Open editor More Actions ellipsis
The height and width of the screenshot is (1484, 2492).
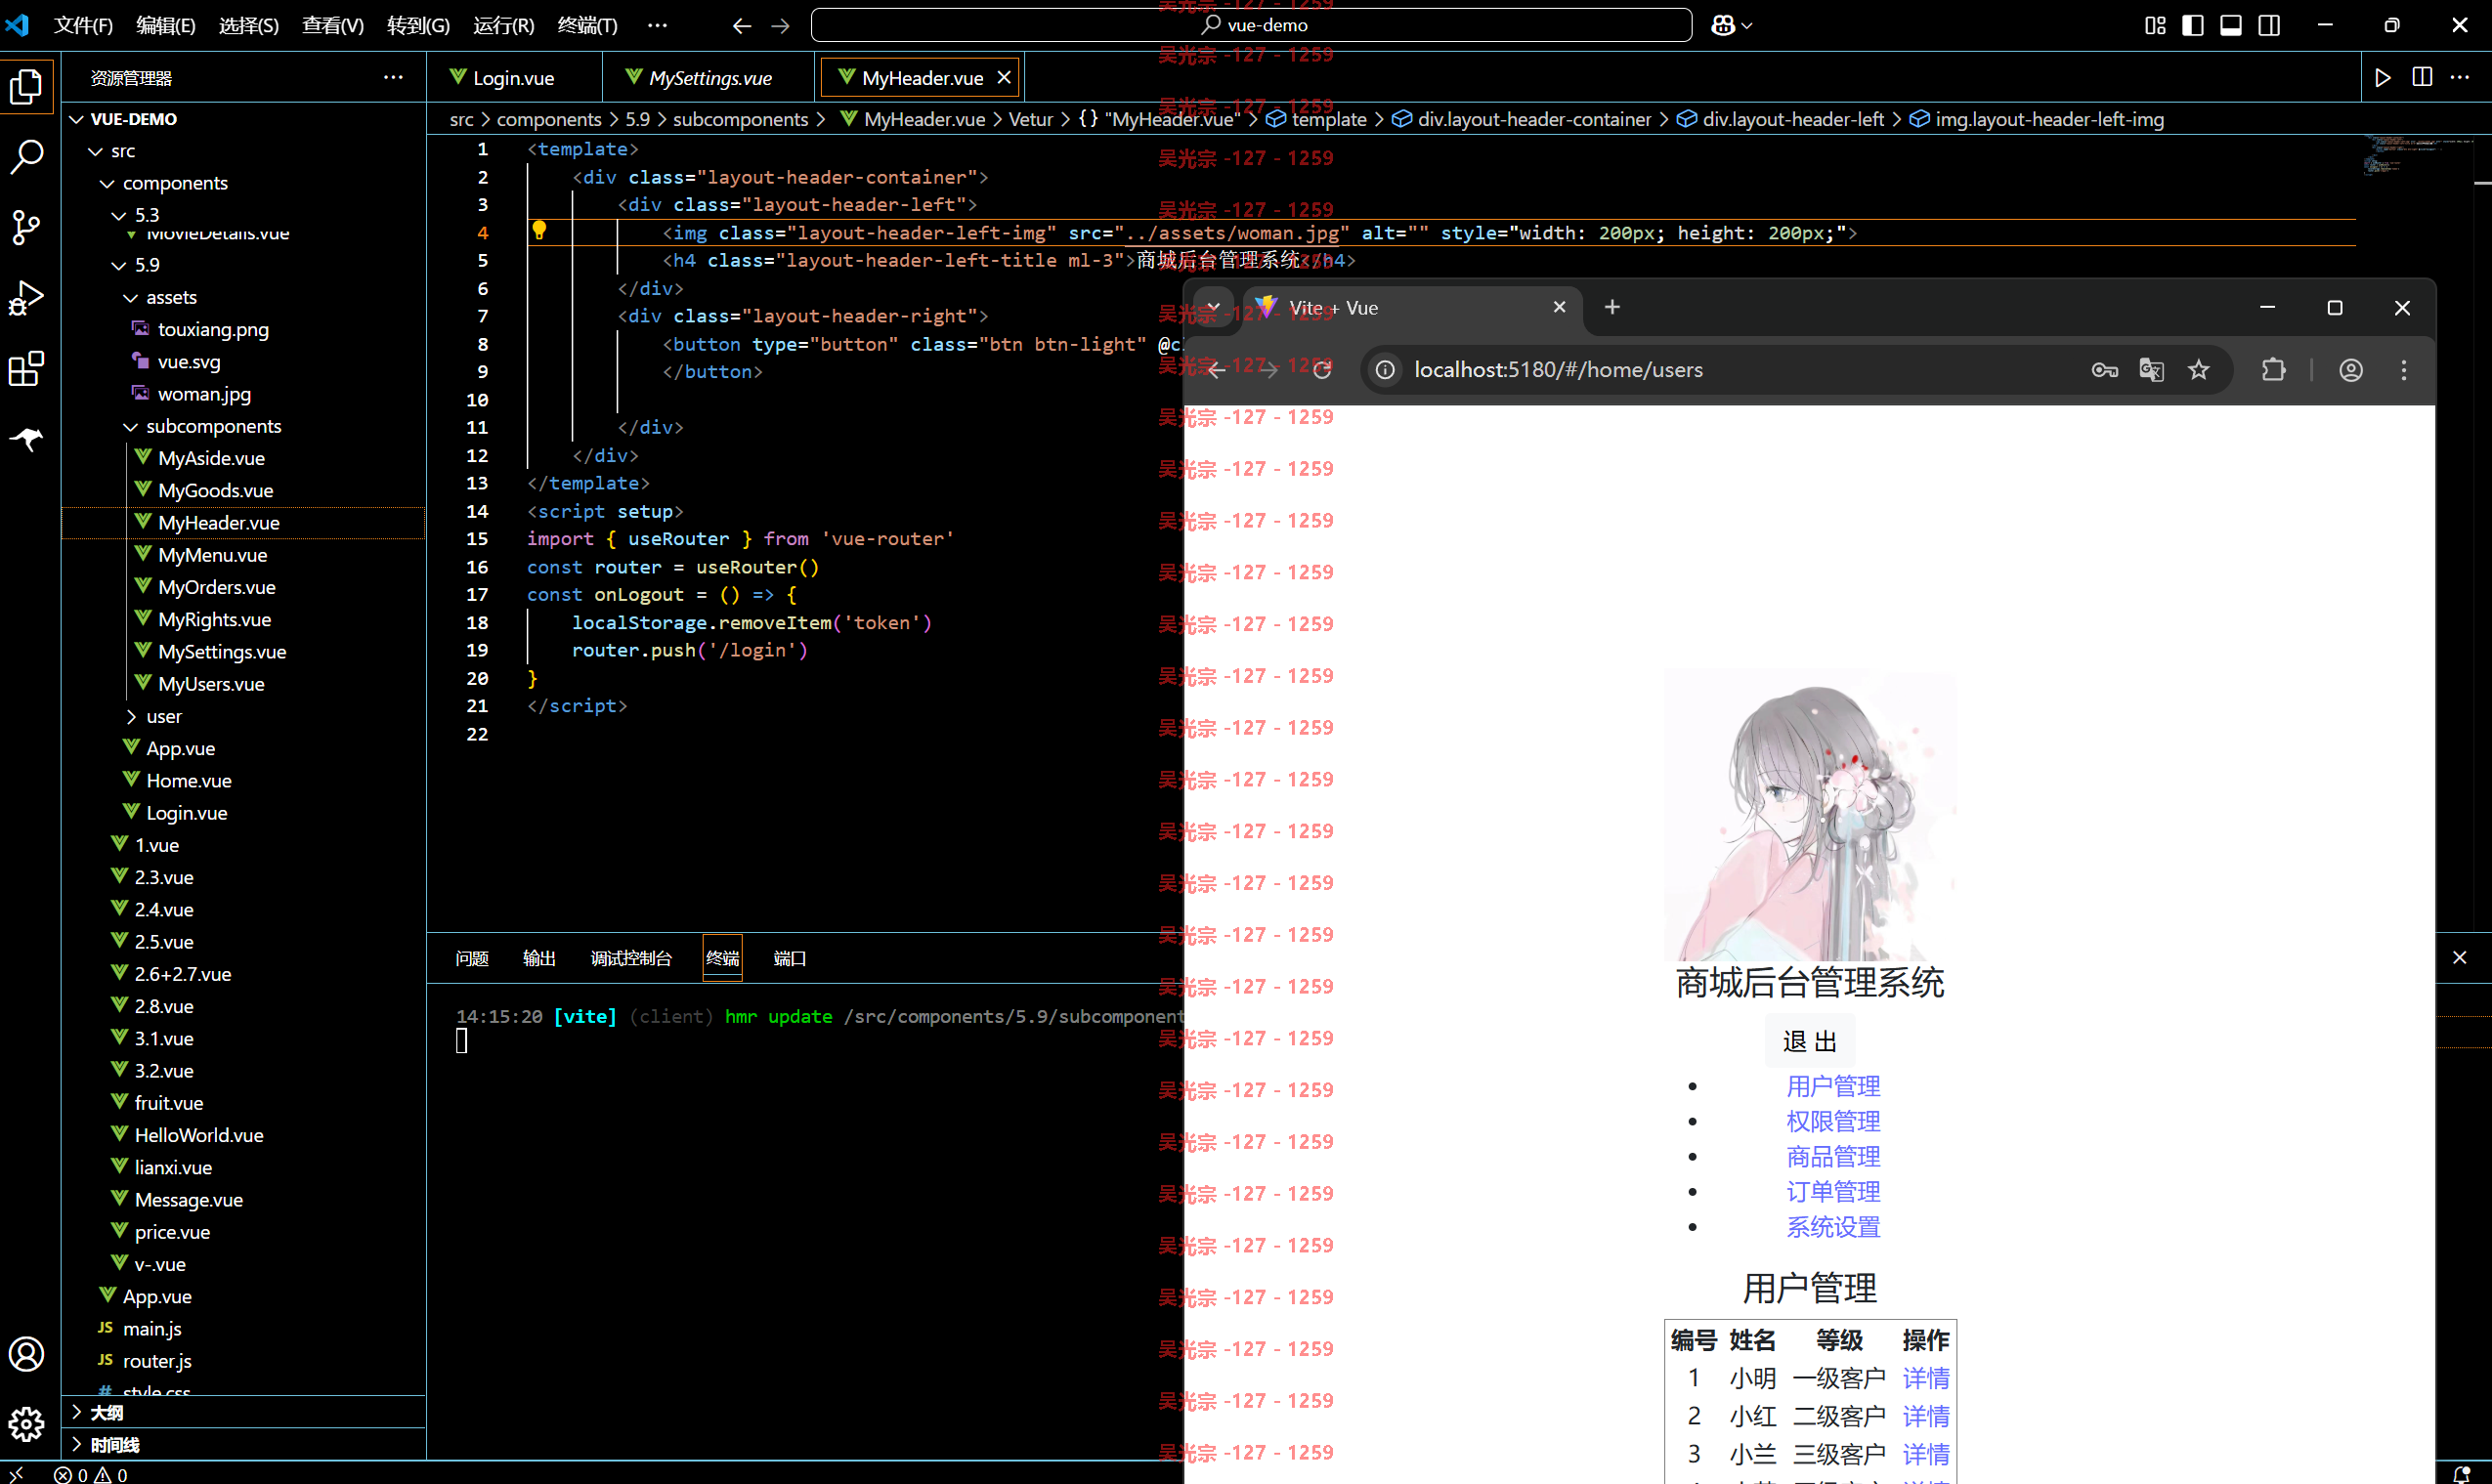click(2460, 77)
